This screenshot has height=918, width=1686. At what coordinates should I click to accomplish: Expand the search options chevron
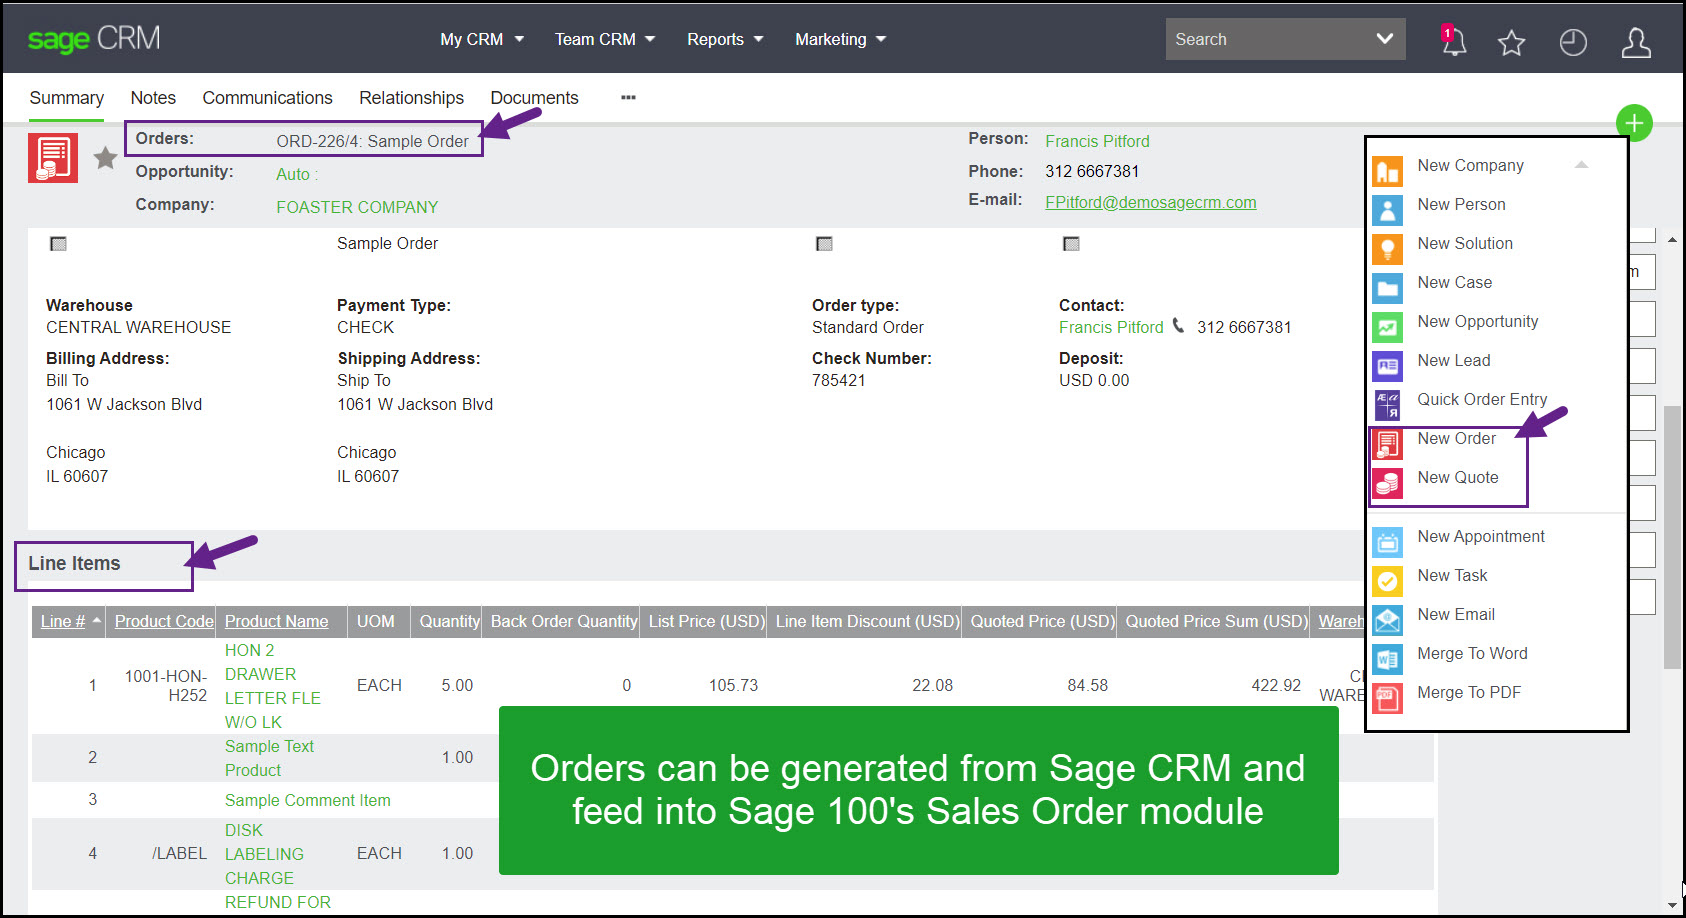(x=1384, y=39)
